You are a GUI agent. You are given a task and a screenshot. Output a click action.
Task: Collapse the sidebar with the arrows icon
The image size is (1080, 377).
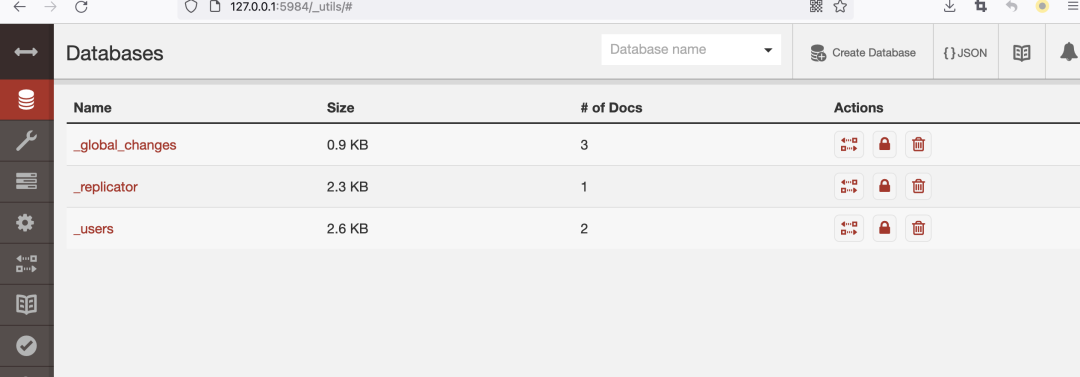click(26, 52)
